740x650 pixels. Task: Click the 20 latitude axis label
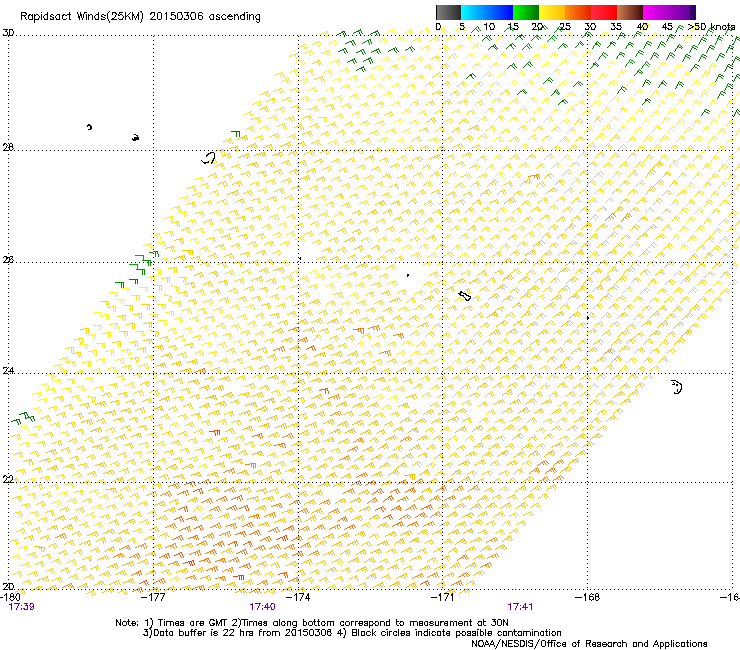pyautogui.click(x=8, y=586)
